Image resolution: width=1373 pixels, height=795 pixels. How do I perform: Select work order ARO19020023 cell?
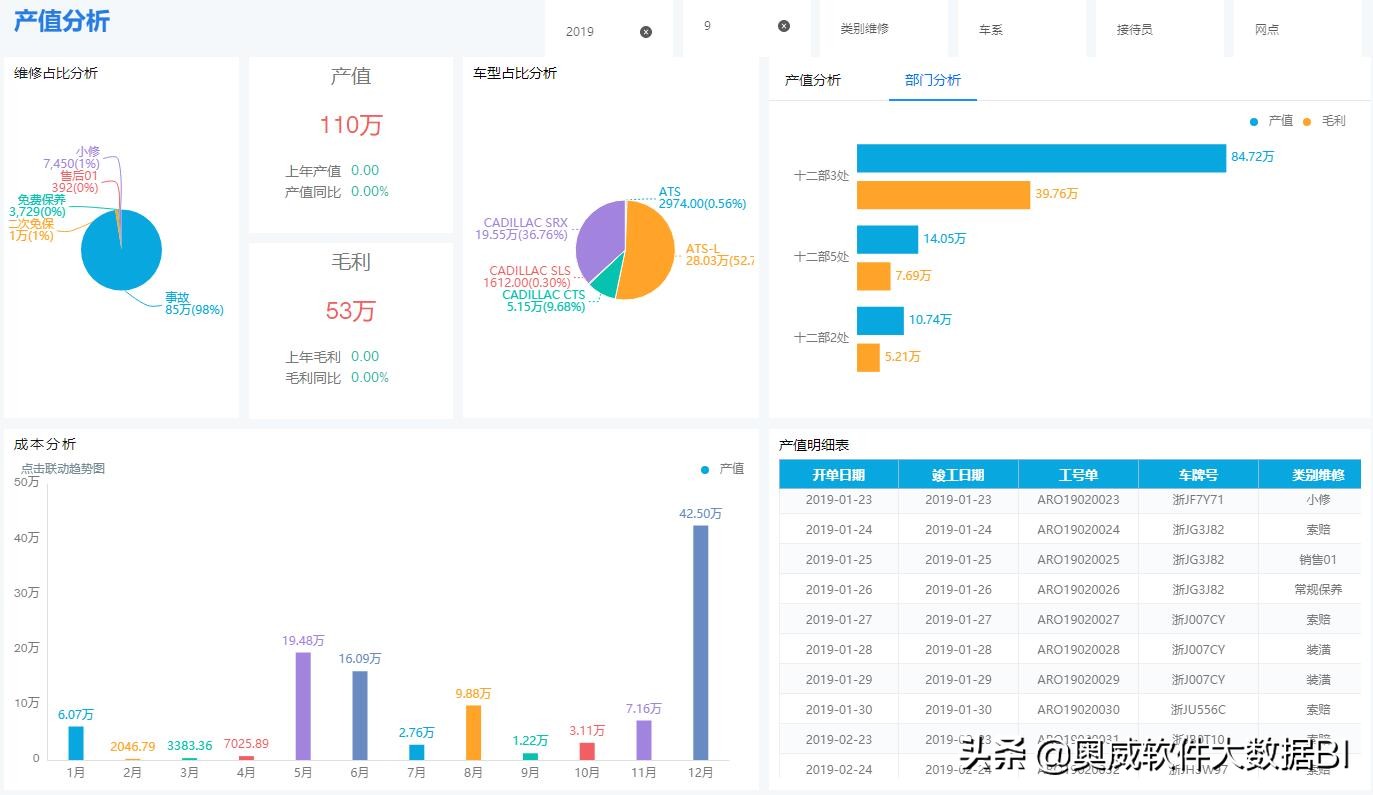pos(1078,500)
